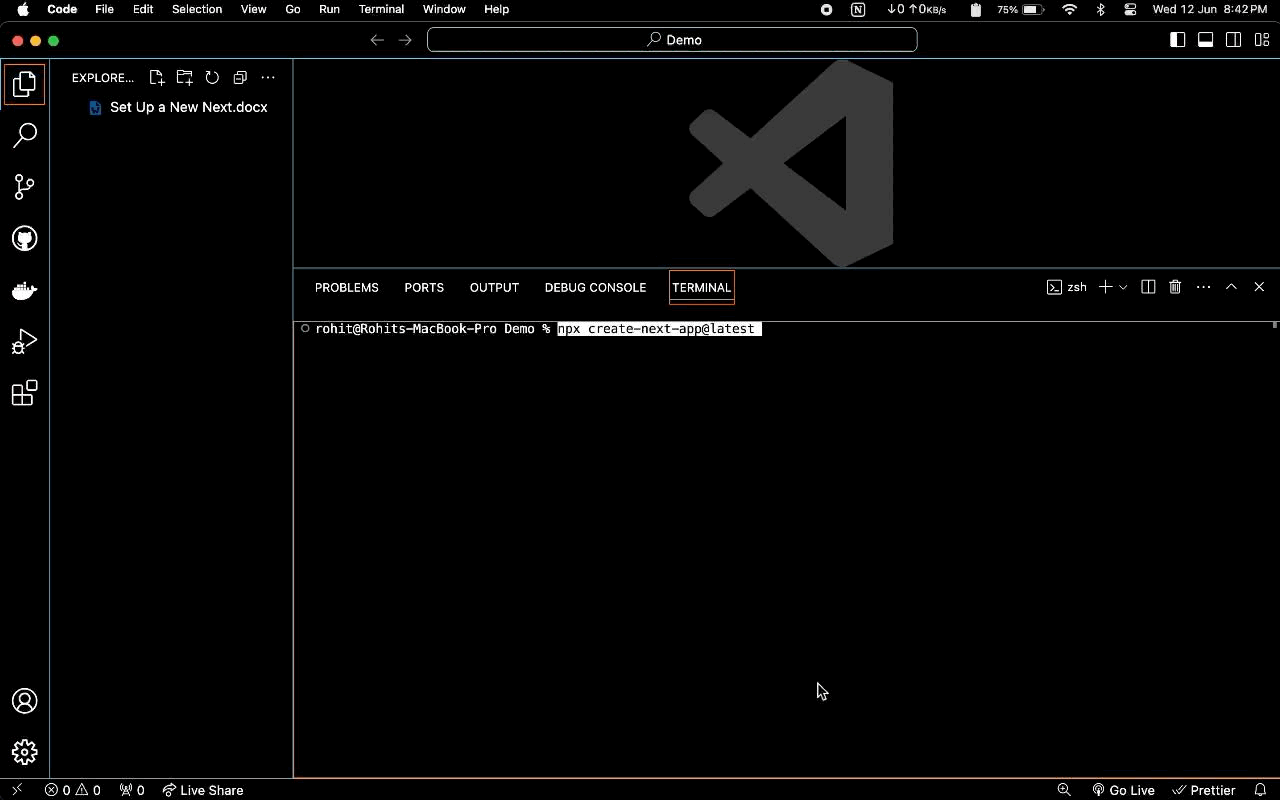Switch to the PROBLEMS tab
1280x800 pixels.
(x=346, y=287)
